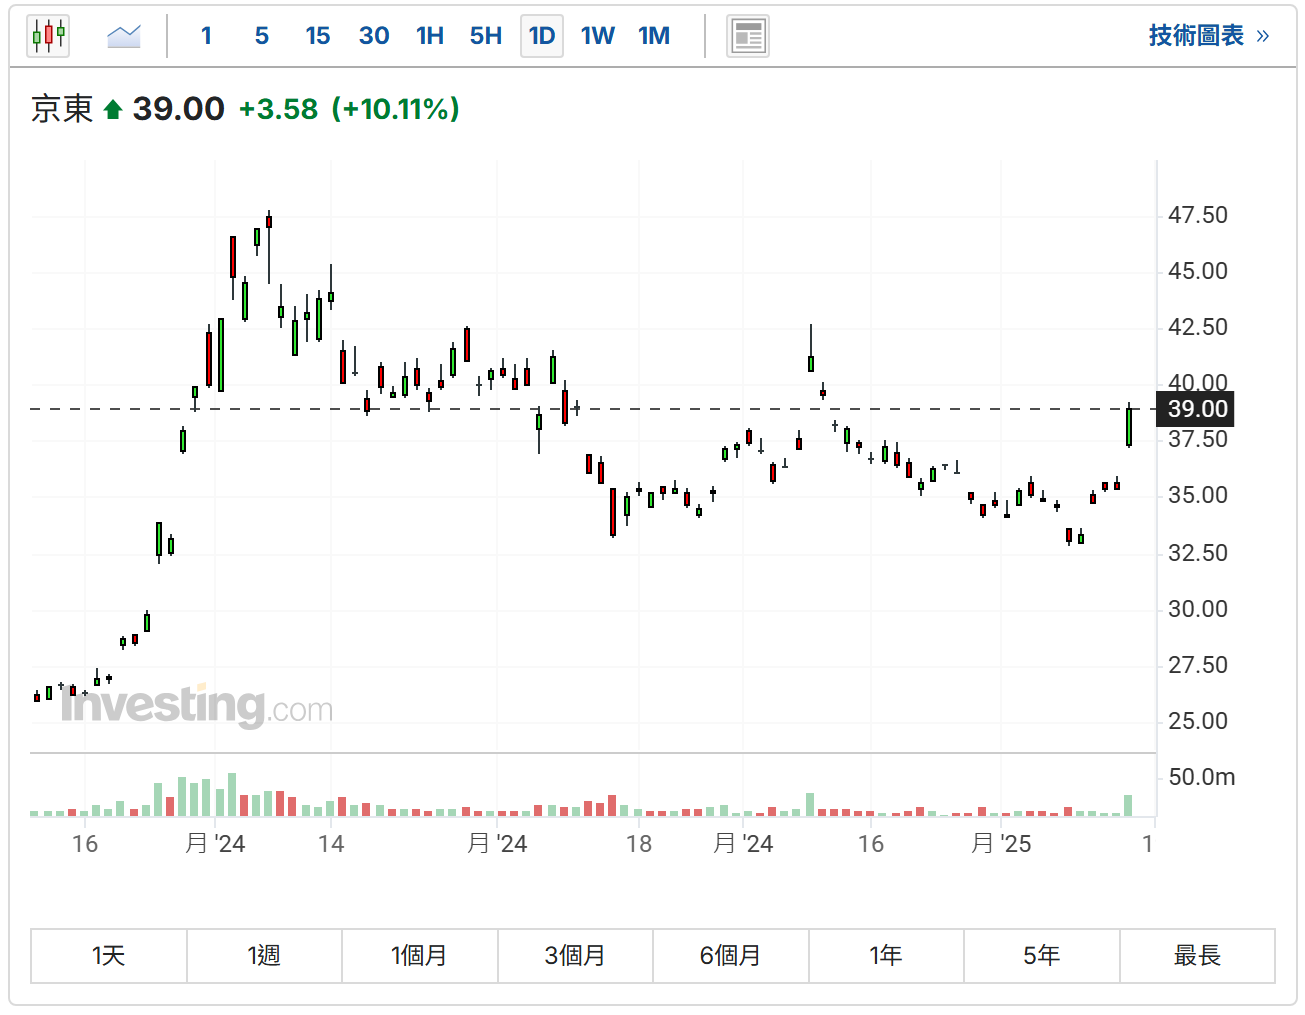Viewport: 1305px width, 1015px height.
Task: Choose the 15 minute interval
Action: [318, 37]
